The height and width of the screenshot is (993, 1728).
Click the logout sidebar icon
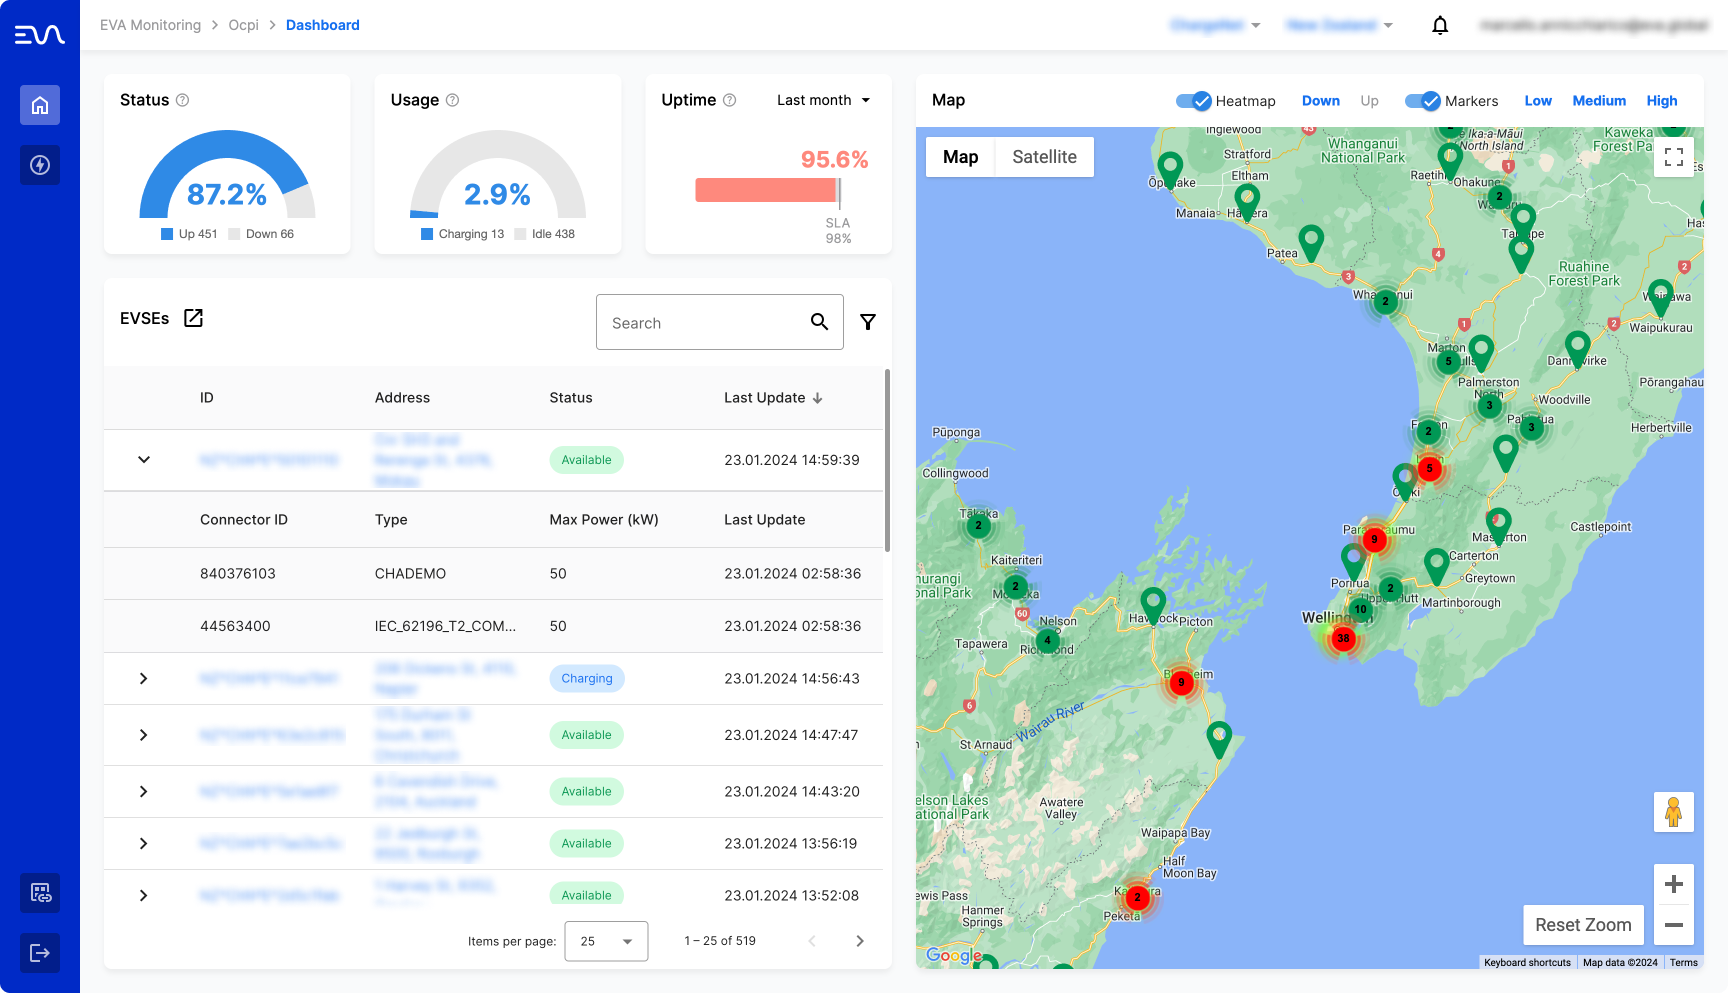[x=40, y=953]
